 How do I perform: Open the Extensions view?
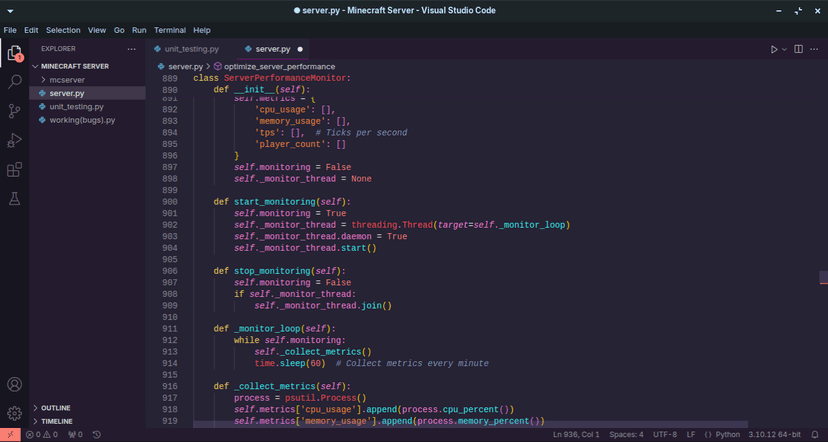pos(14,170)
